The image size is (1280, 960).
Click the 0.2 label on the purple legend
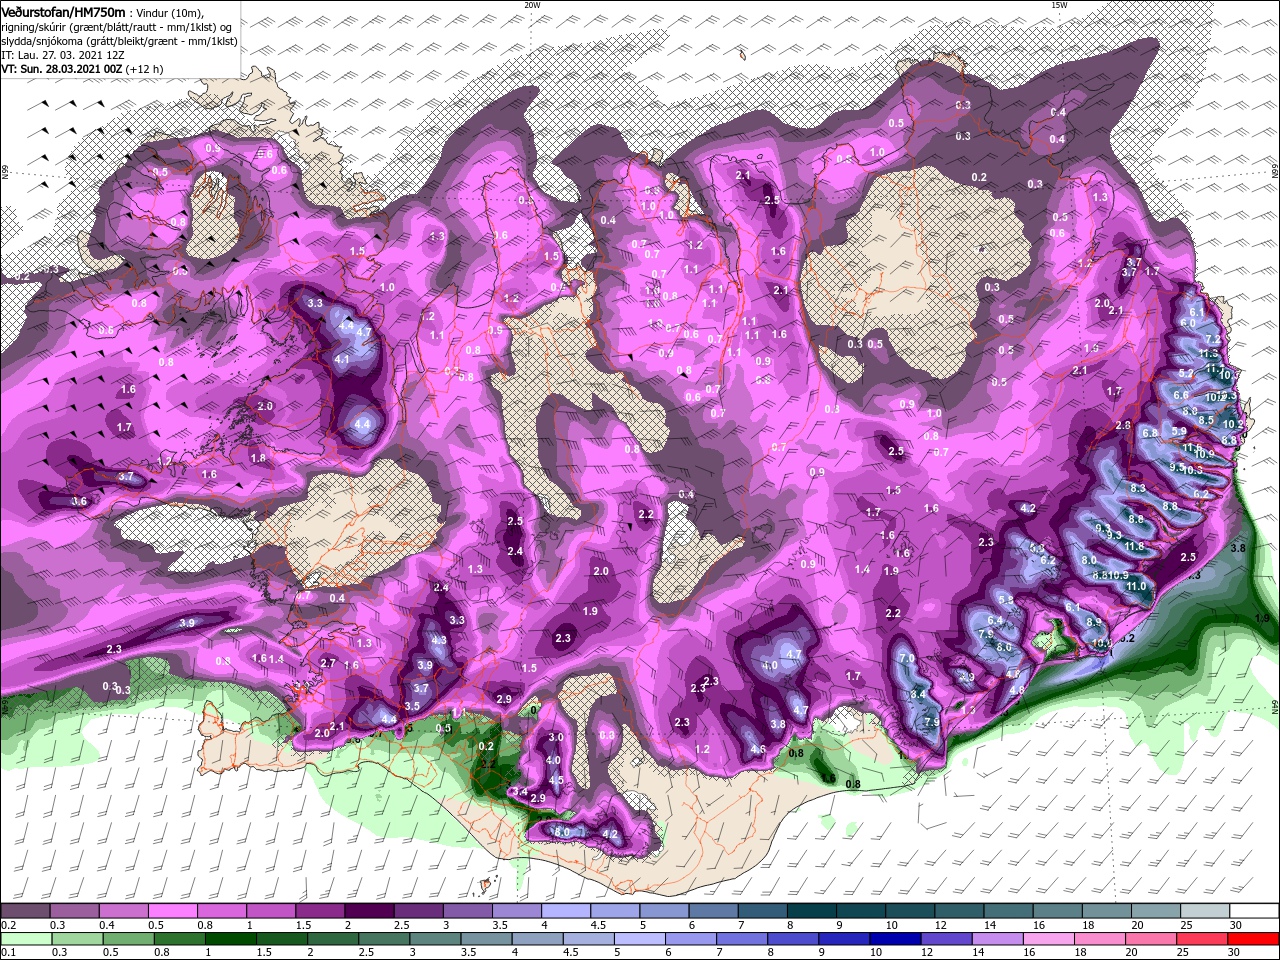pyautogui.click(x=8, y=925)
